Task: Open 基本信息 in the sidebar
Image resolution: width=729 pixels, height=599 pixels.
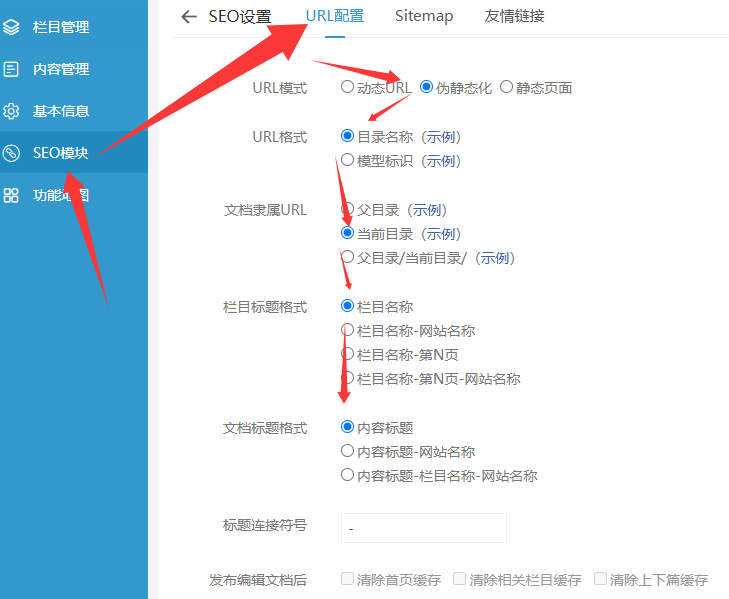Action: click(x=74, y=111)
